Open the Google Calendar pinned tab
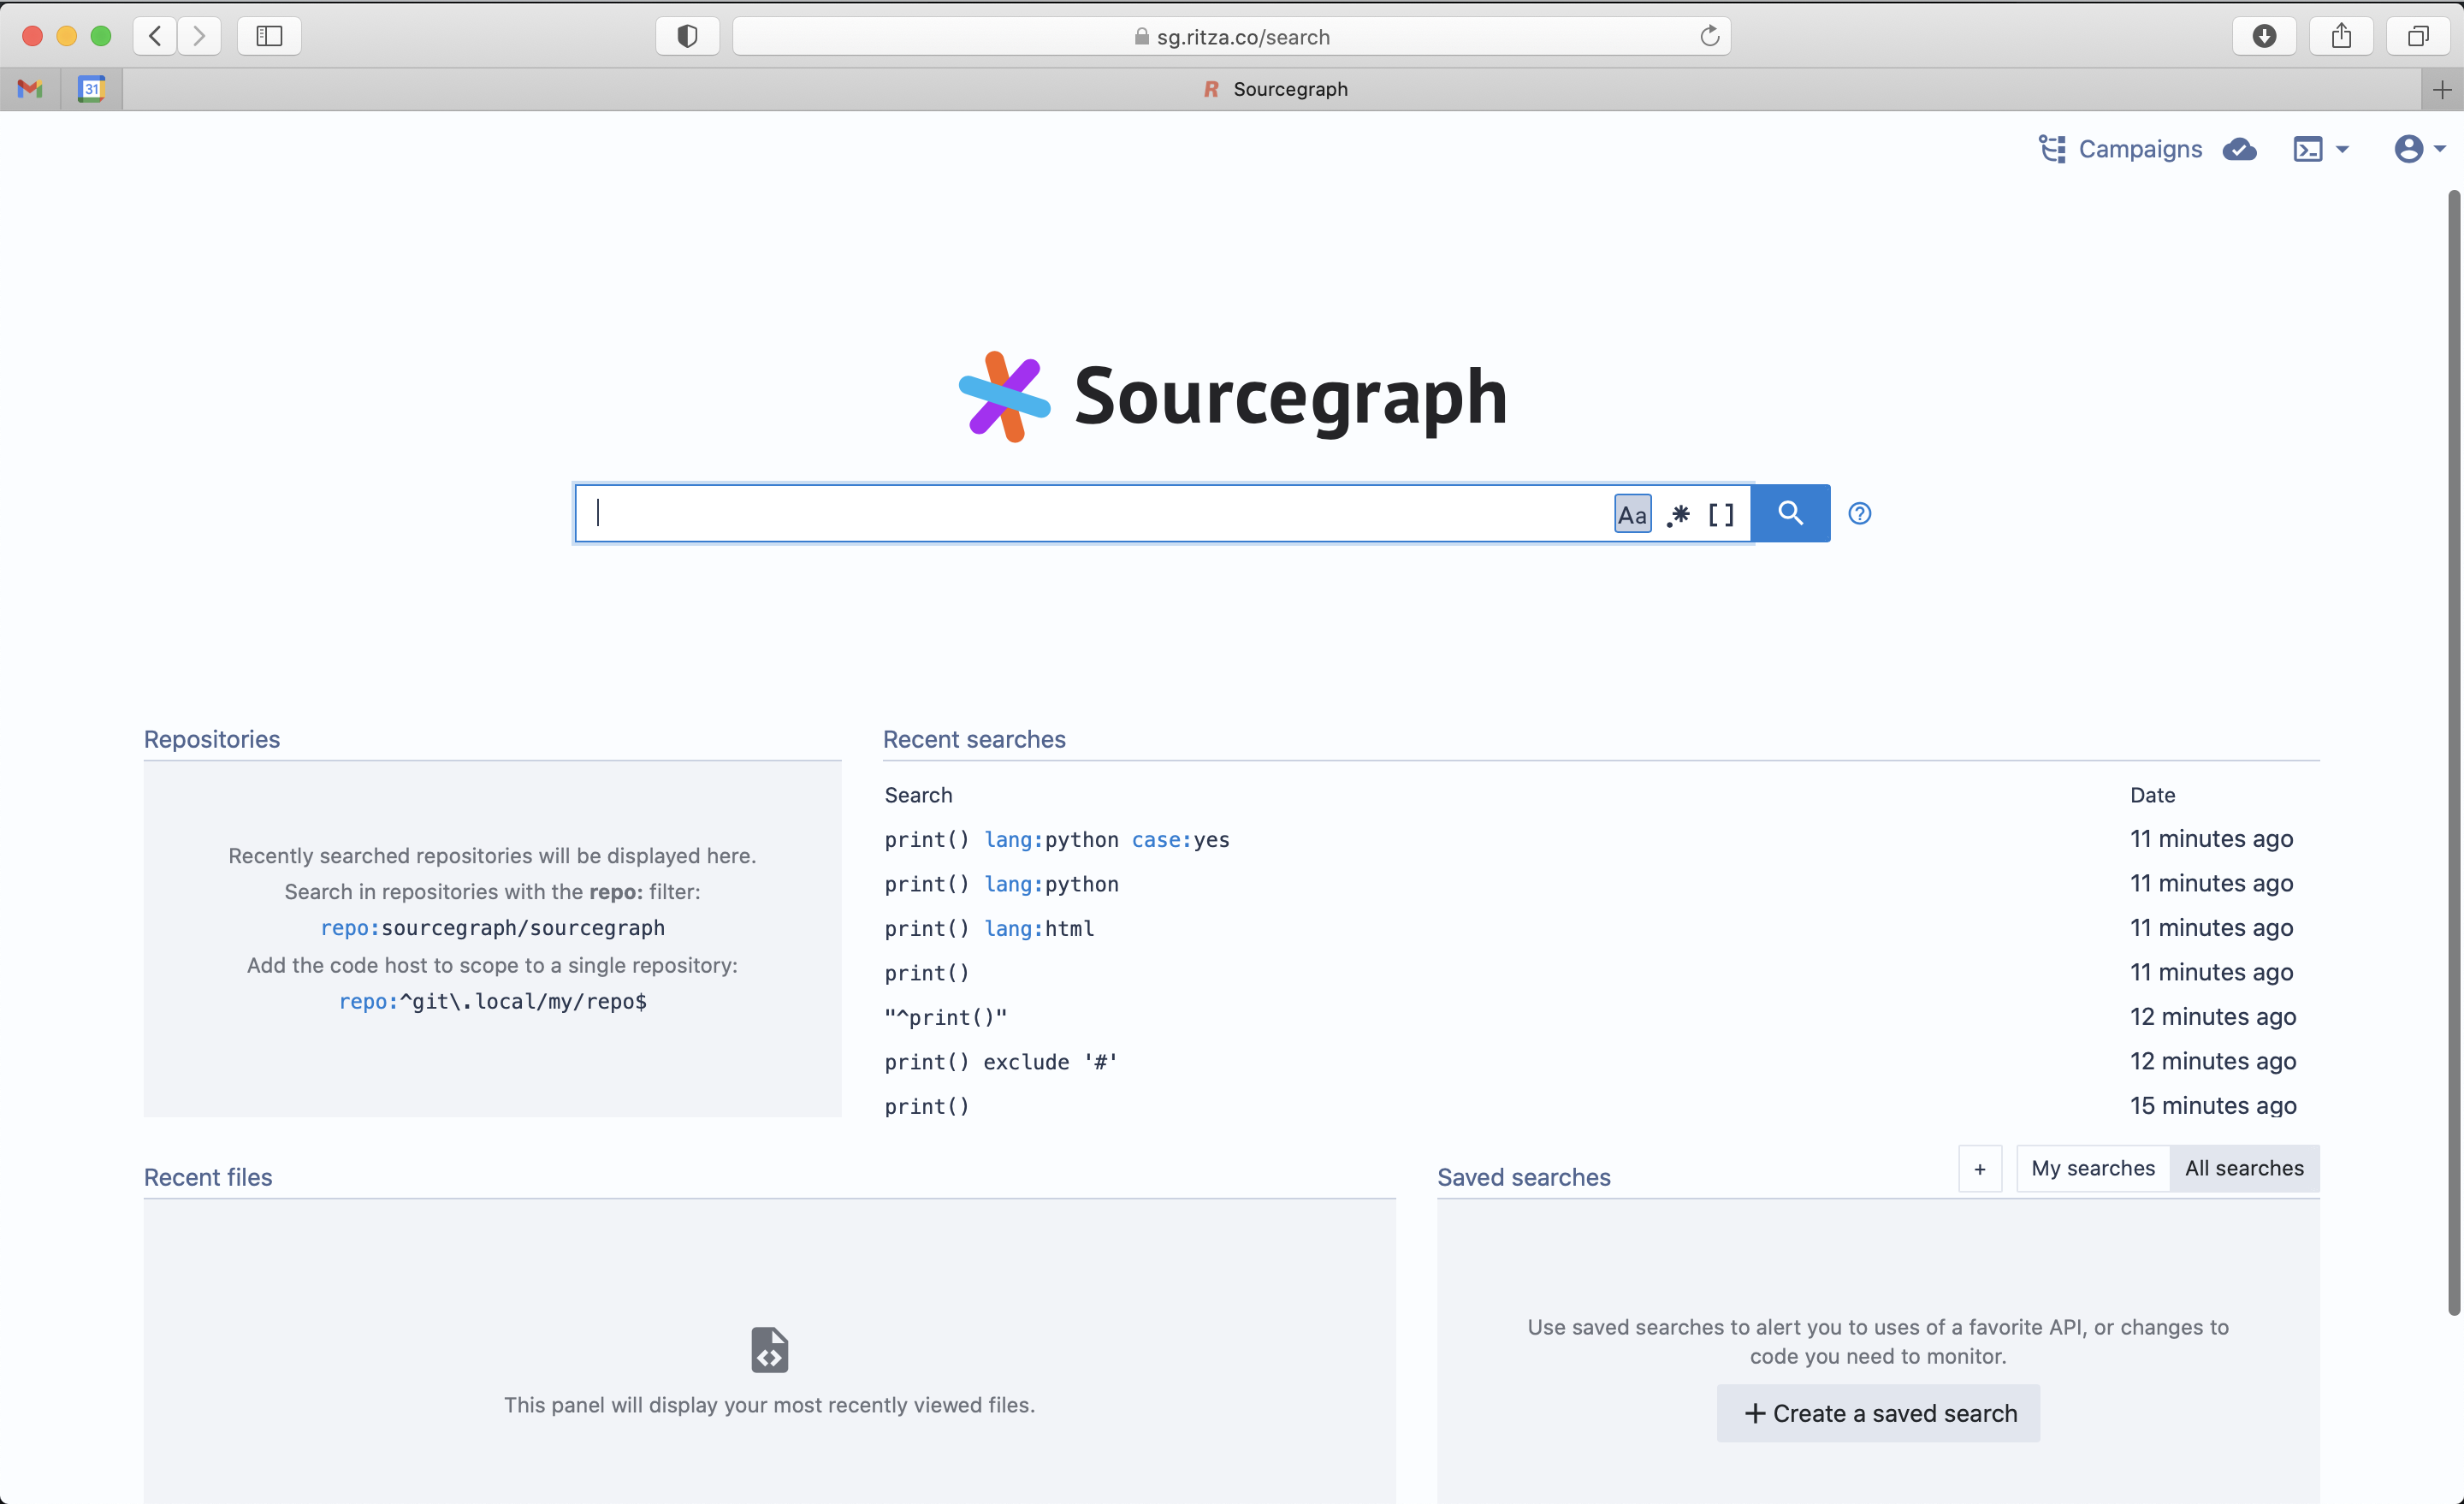This screenshot has width=2464, height=1504. [x=91, y=89]
